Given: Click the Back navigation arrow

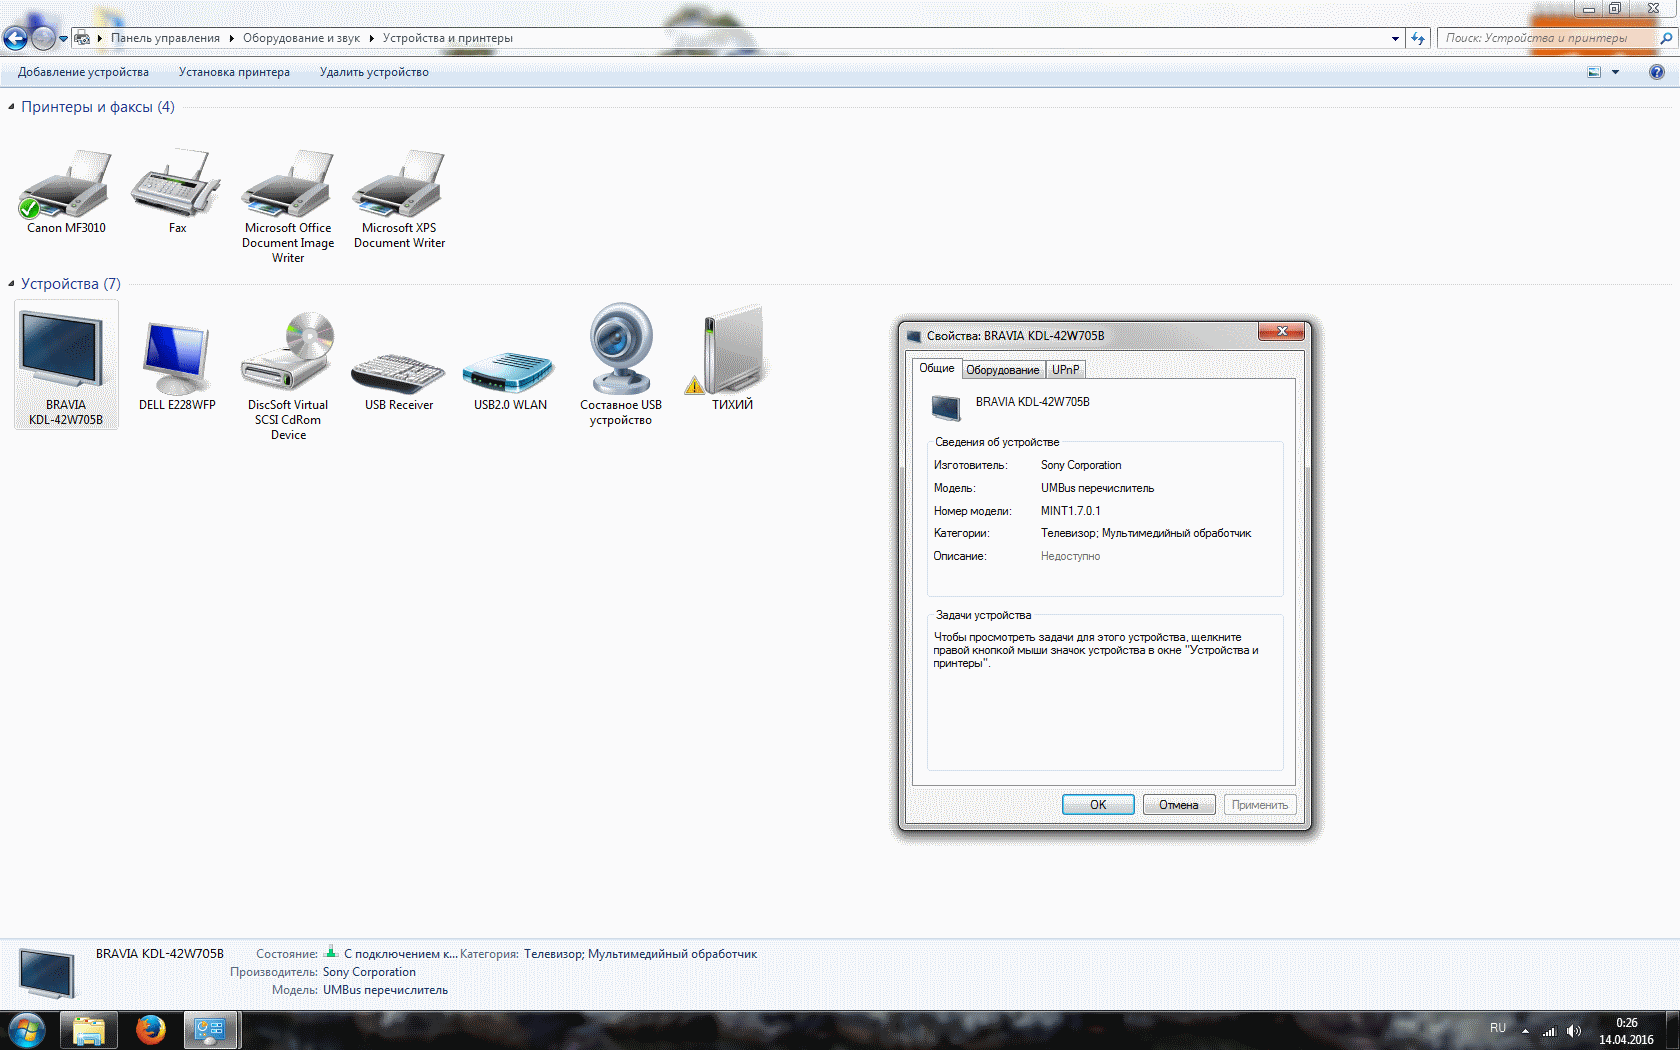Looking at the screenshot, I should [x=16, y=38].
